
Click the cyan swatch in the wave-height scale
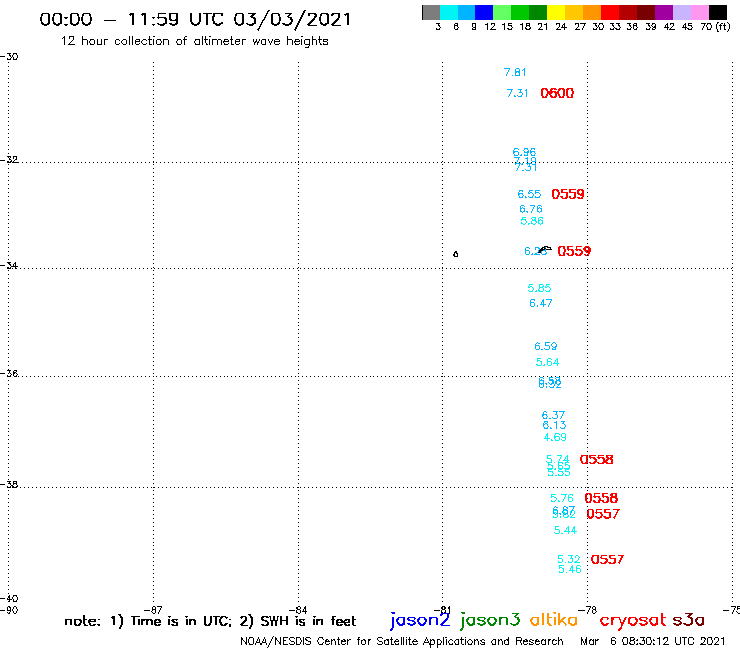pos(449,12)
